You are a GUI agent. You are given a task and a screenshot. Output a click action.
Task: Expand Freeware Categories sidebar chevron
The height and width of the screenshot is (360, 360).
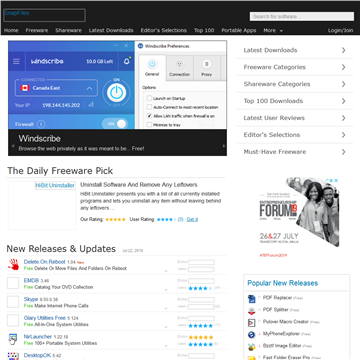343,67
